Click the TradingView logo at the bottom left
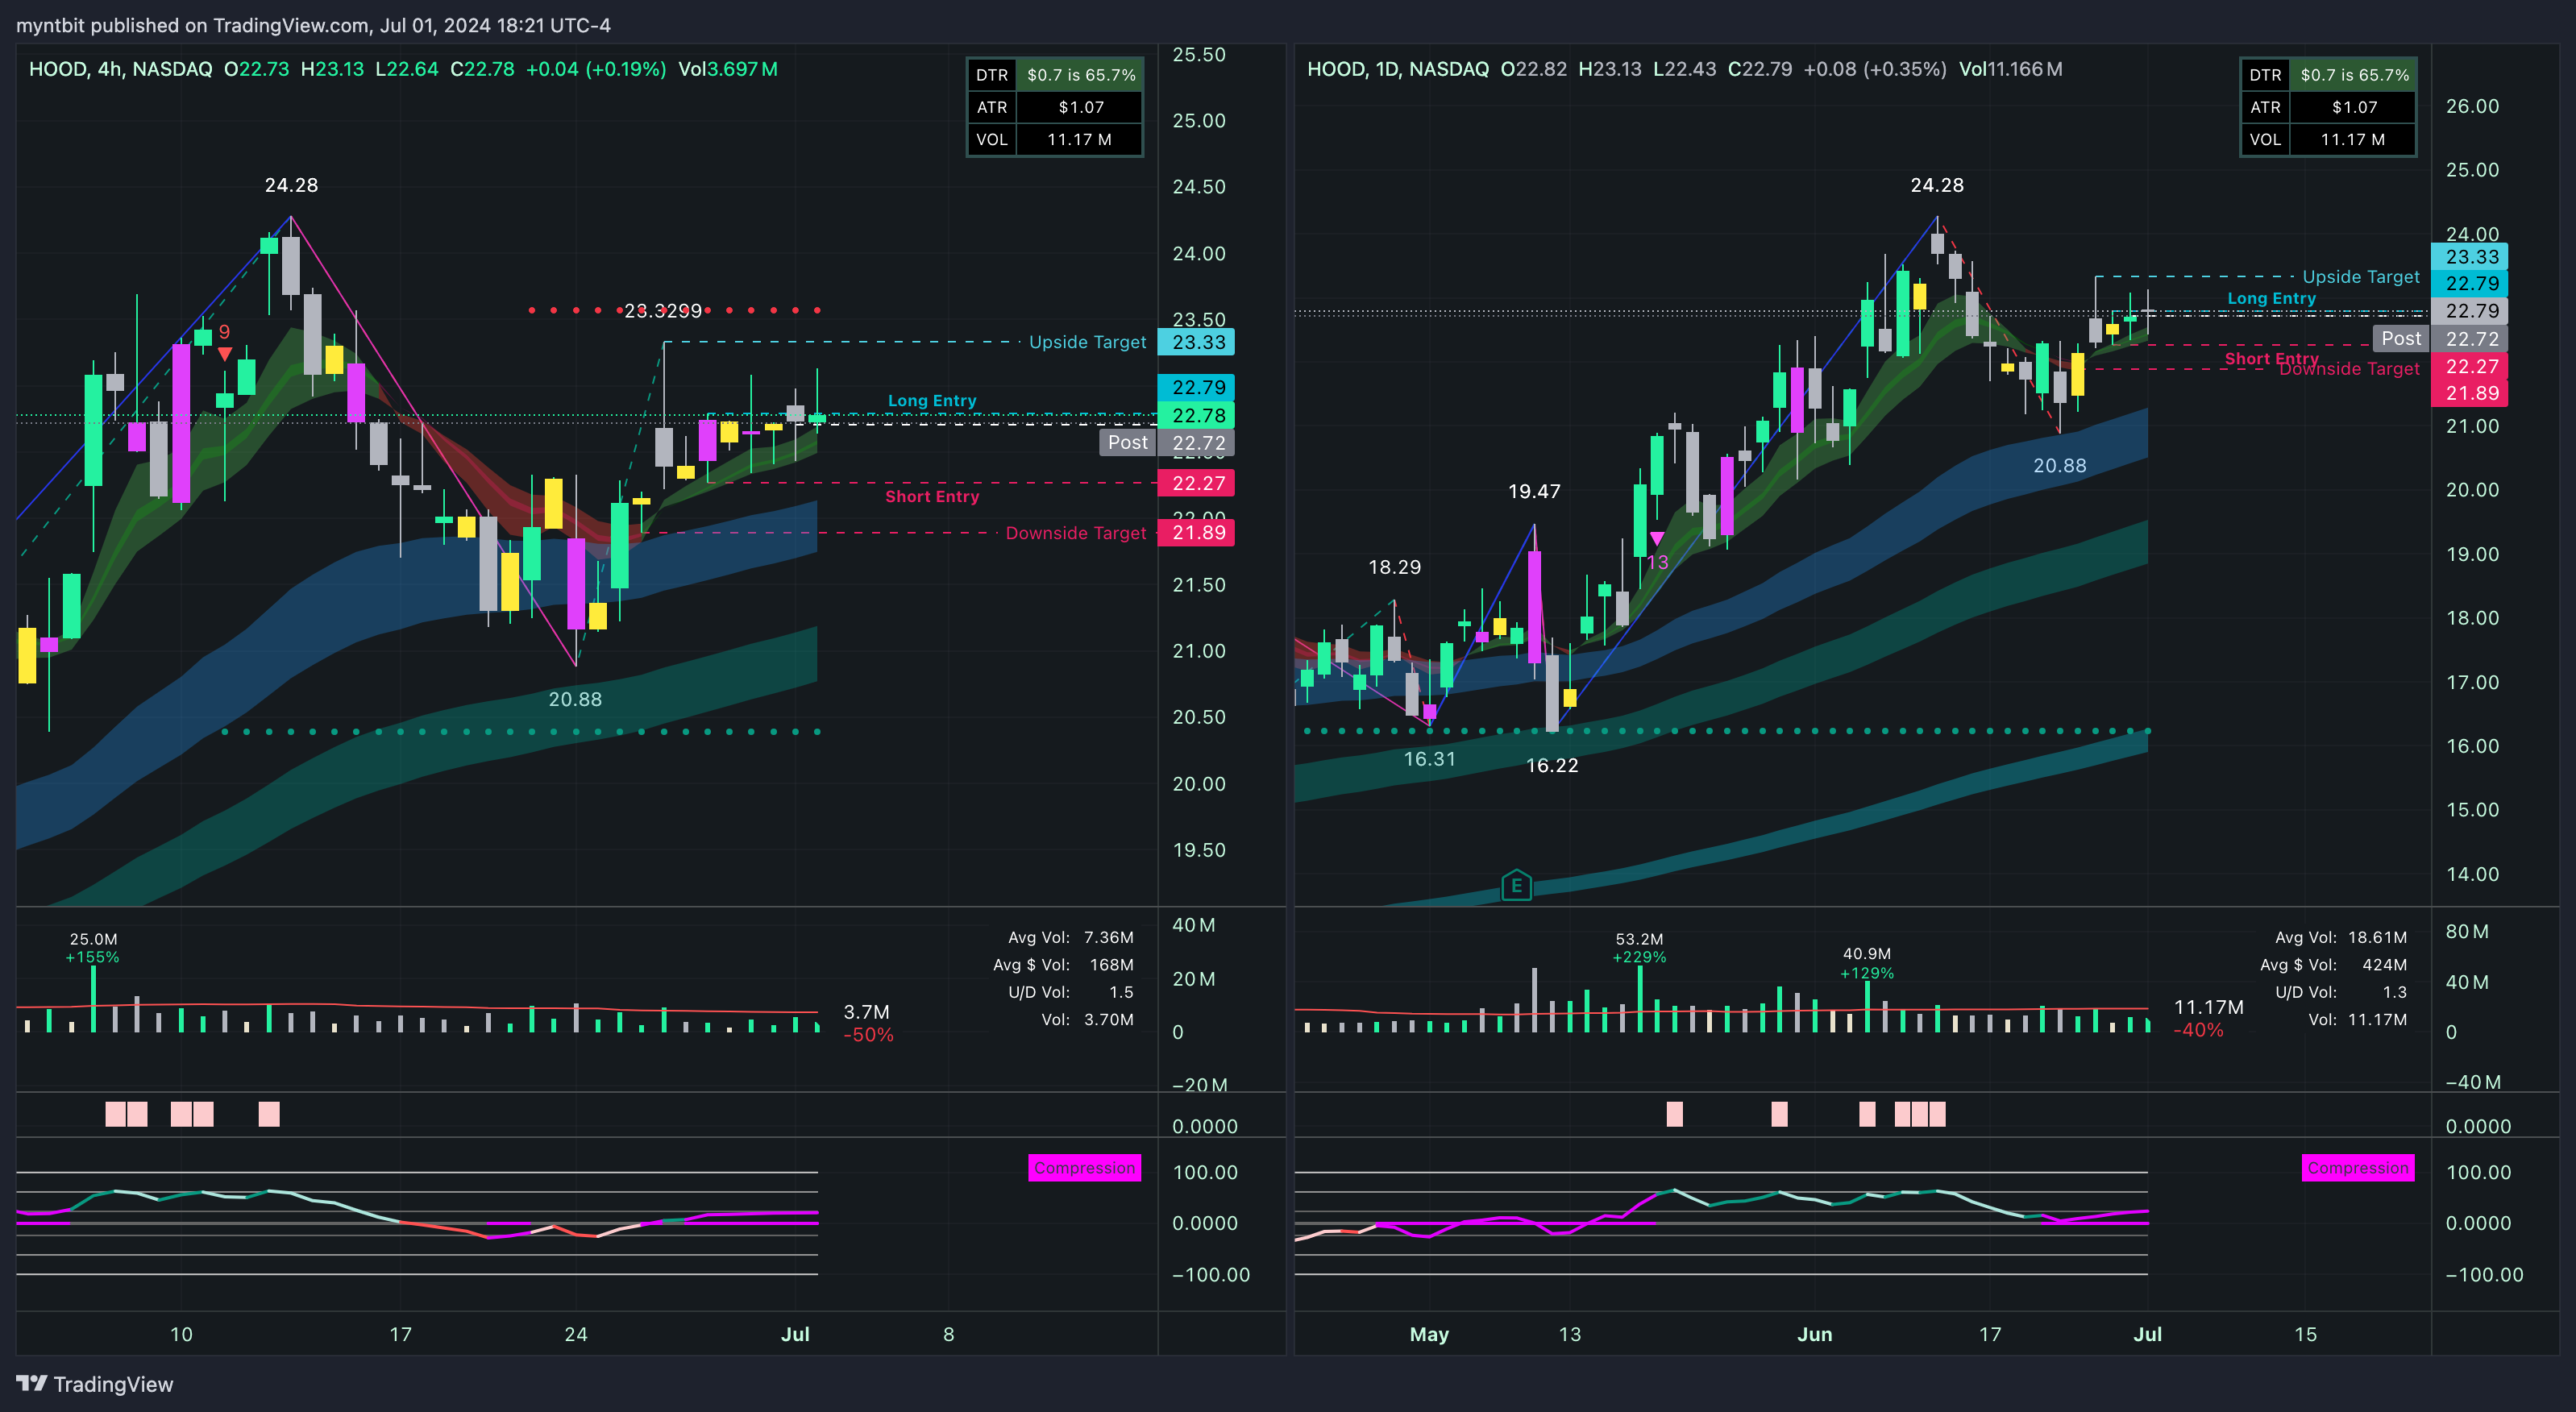 click(95, 1384)
